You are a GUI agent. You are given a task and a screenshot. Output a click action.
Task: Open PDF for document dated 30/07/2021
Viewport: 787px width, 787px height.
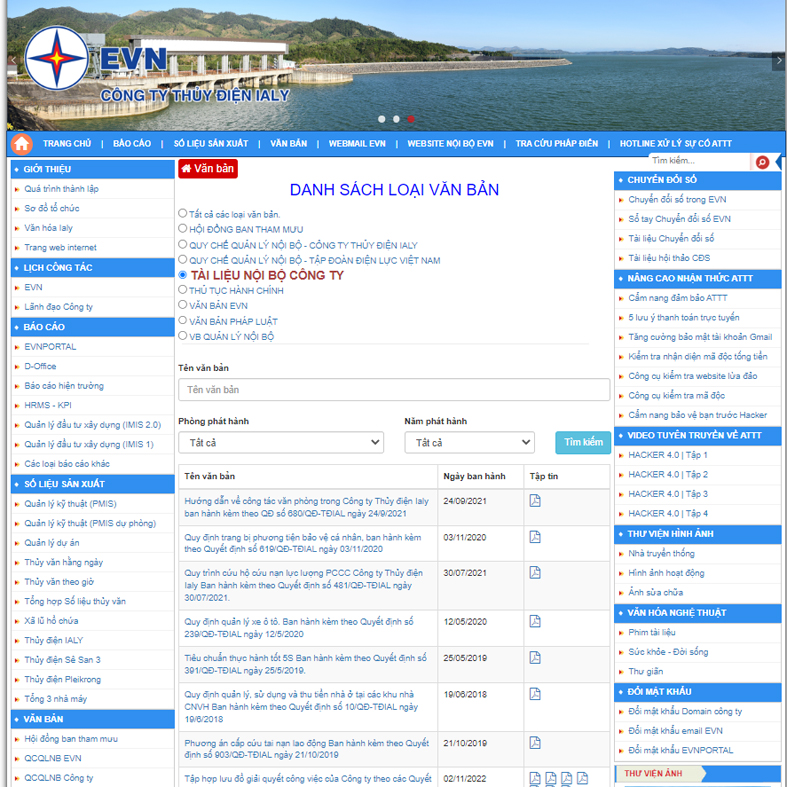coord(535,572)
